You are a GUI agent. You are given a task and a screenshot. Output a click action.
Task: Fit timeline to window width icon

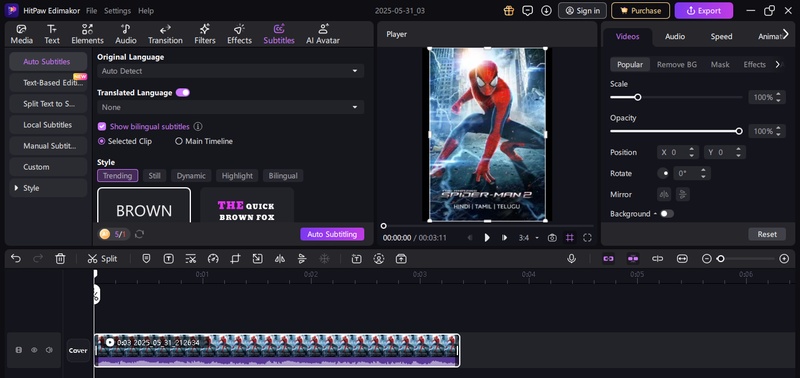(682, 259)
